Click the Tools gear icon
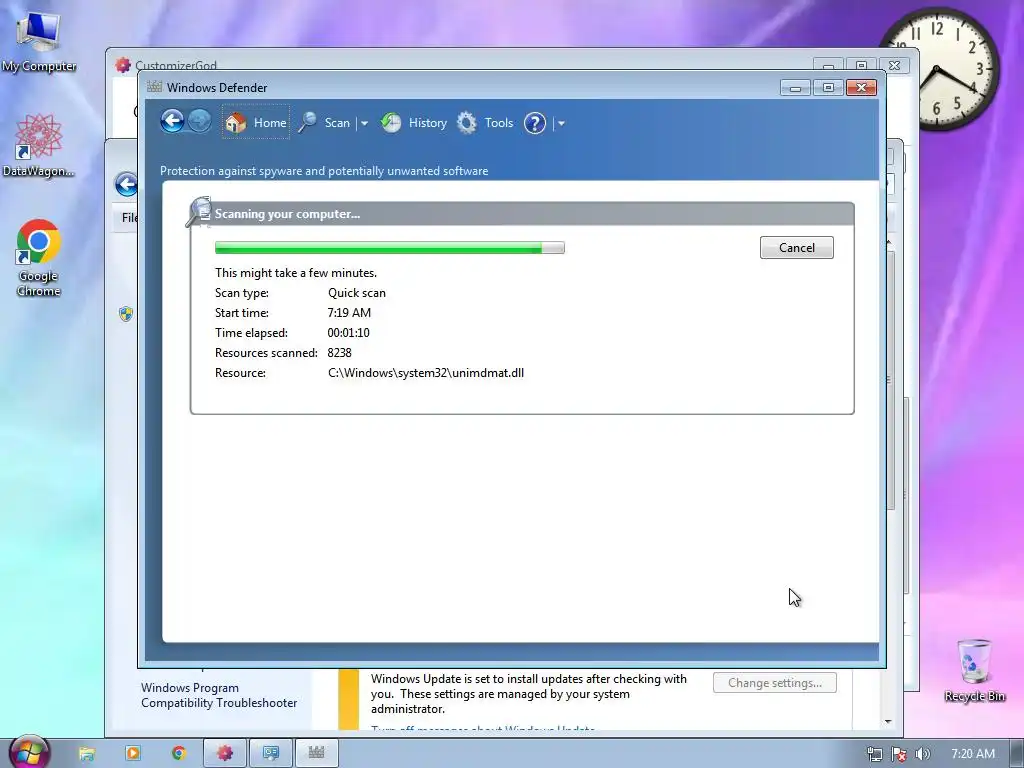The height and width of the screenshot is (768, 1024). 466,122
